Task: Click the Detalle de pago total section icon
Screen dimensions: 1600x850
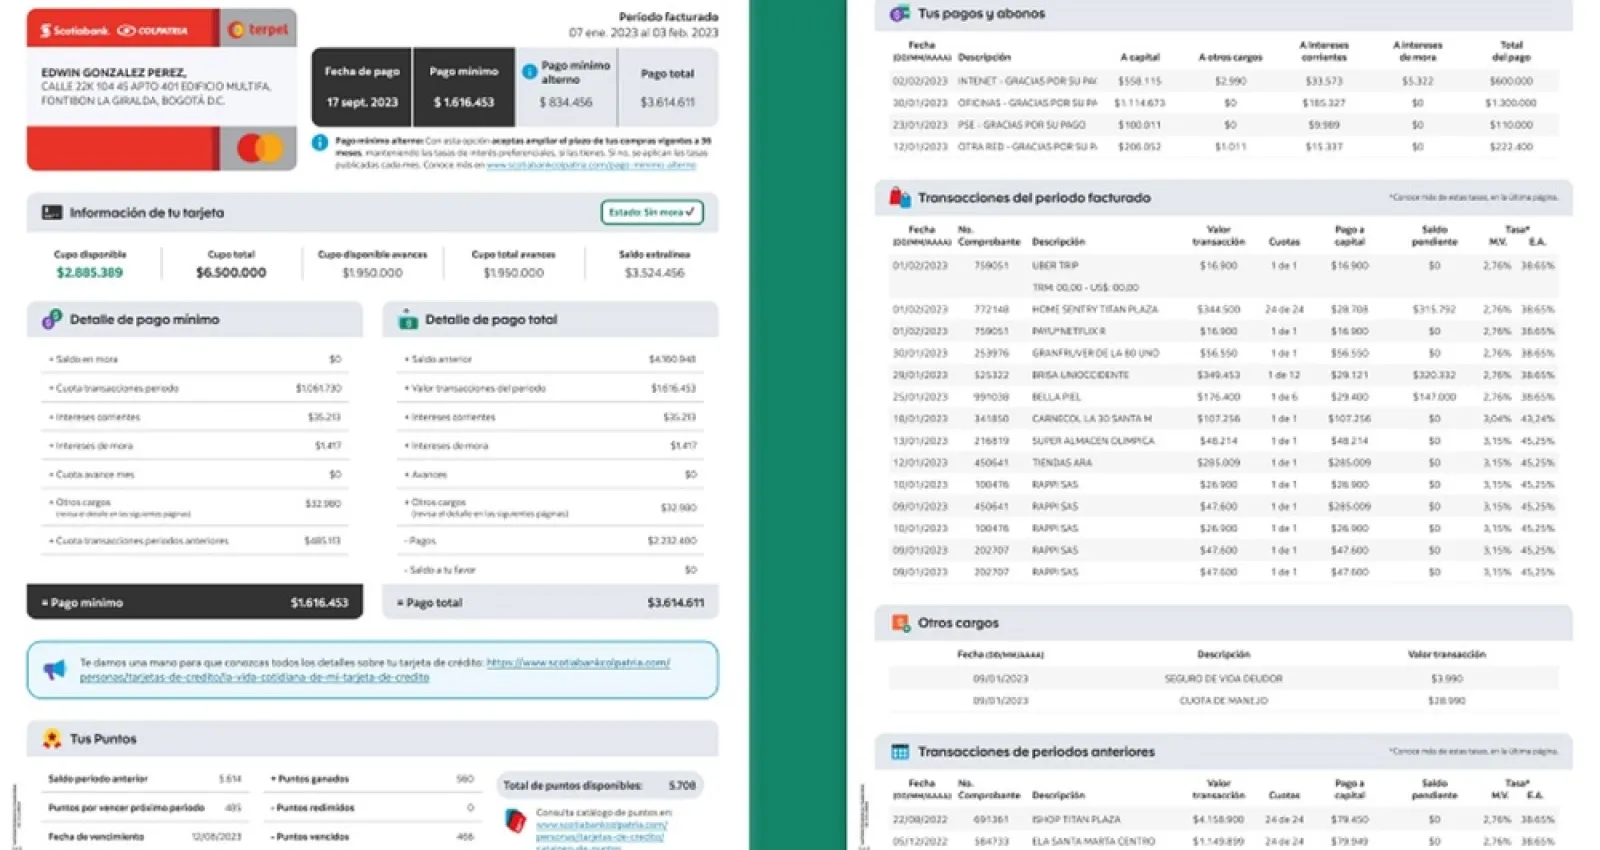Action: tap(408, 320)
